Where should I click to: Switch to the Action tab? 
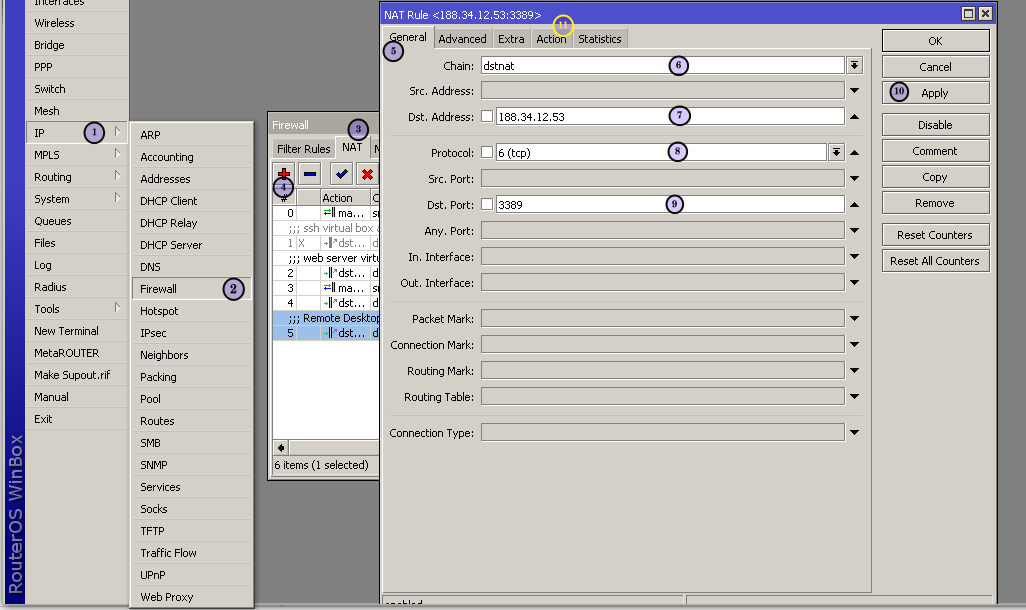[551, 39]
